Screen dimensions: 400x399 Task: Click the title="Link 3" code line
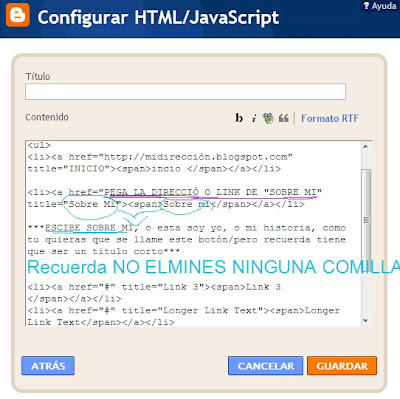tap(154, 287)
